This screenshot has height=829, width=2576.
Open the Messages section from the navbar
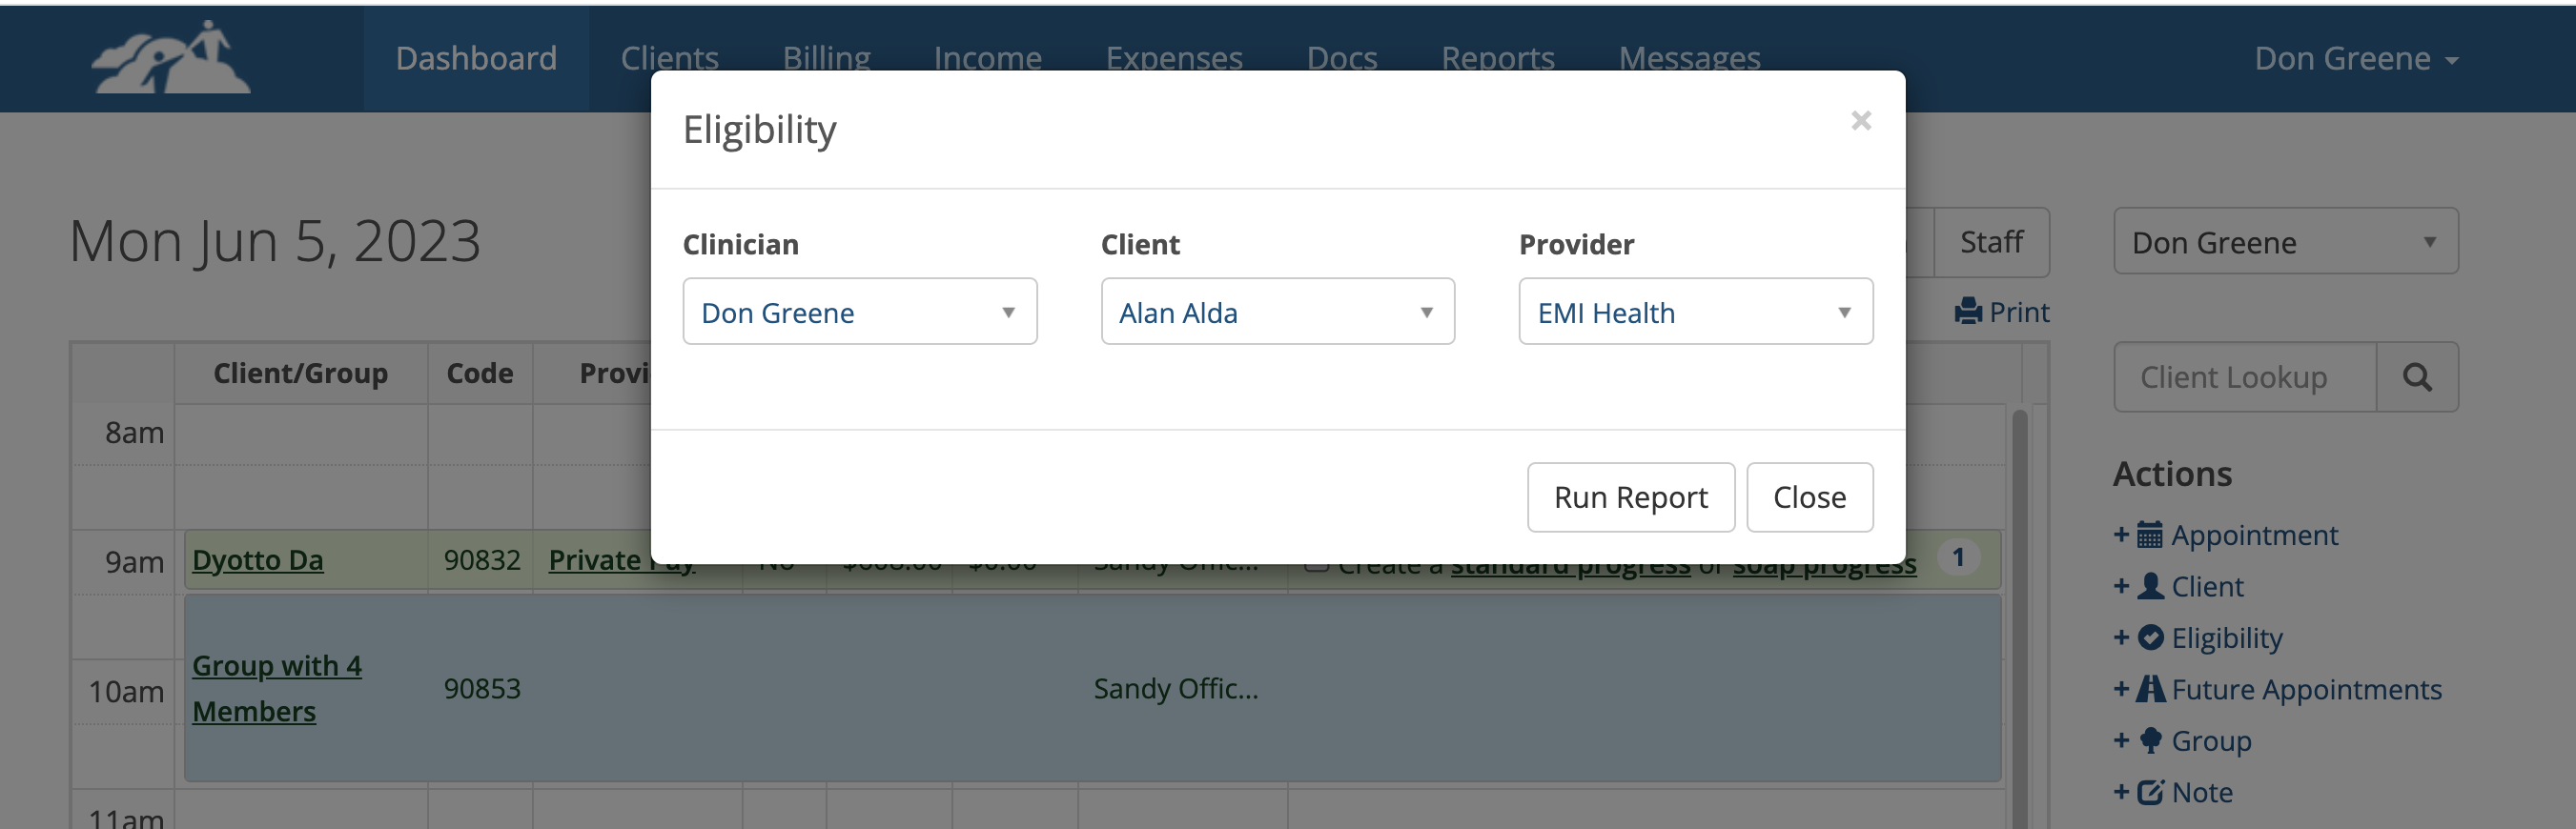pos(1690,57)
